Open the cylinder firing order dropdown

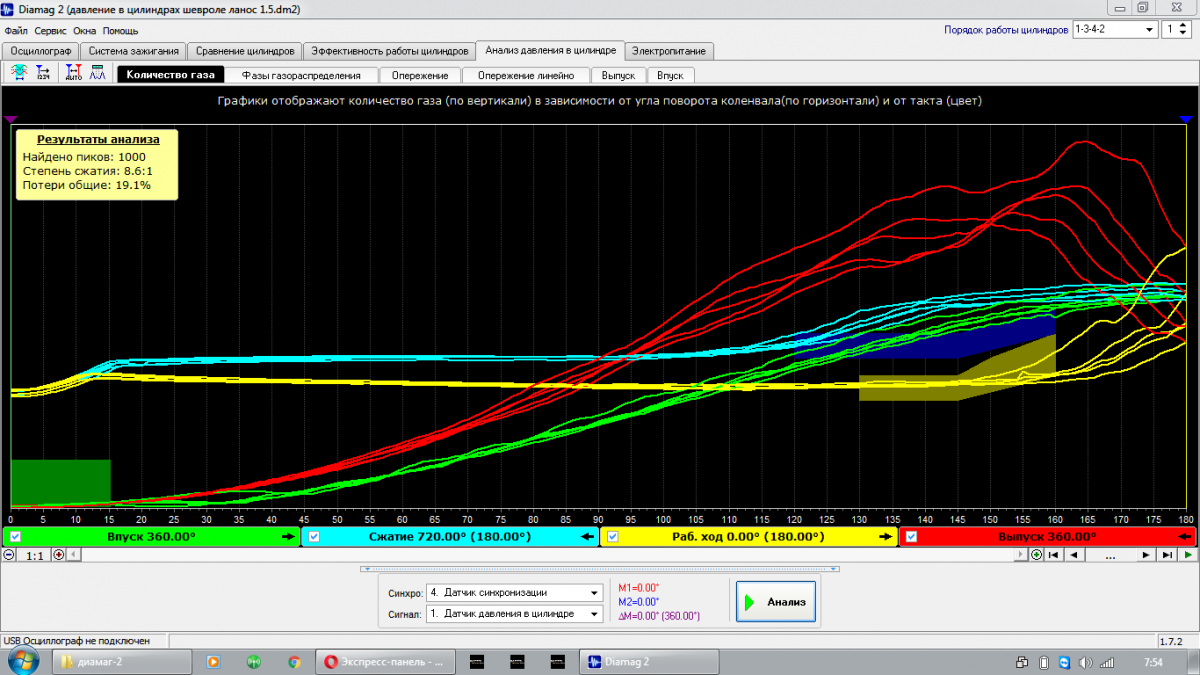[x=1151, y=29]
